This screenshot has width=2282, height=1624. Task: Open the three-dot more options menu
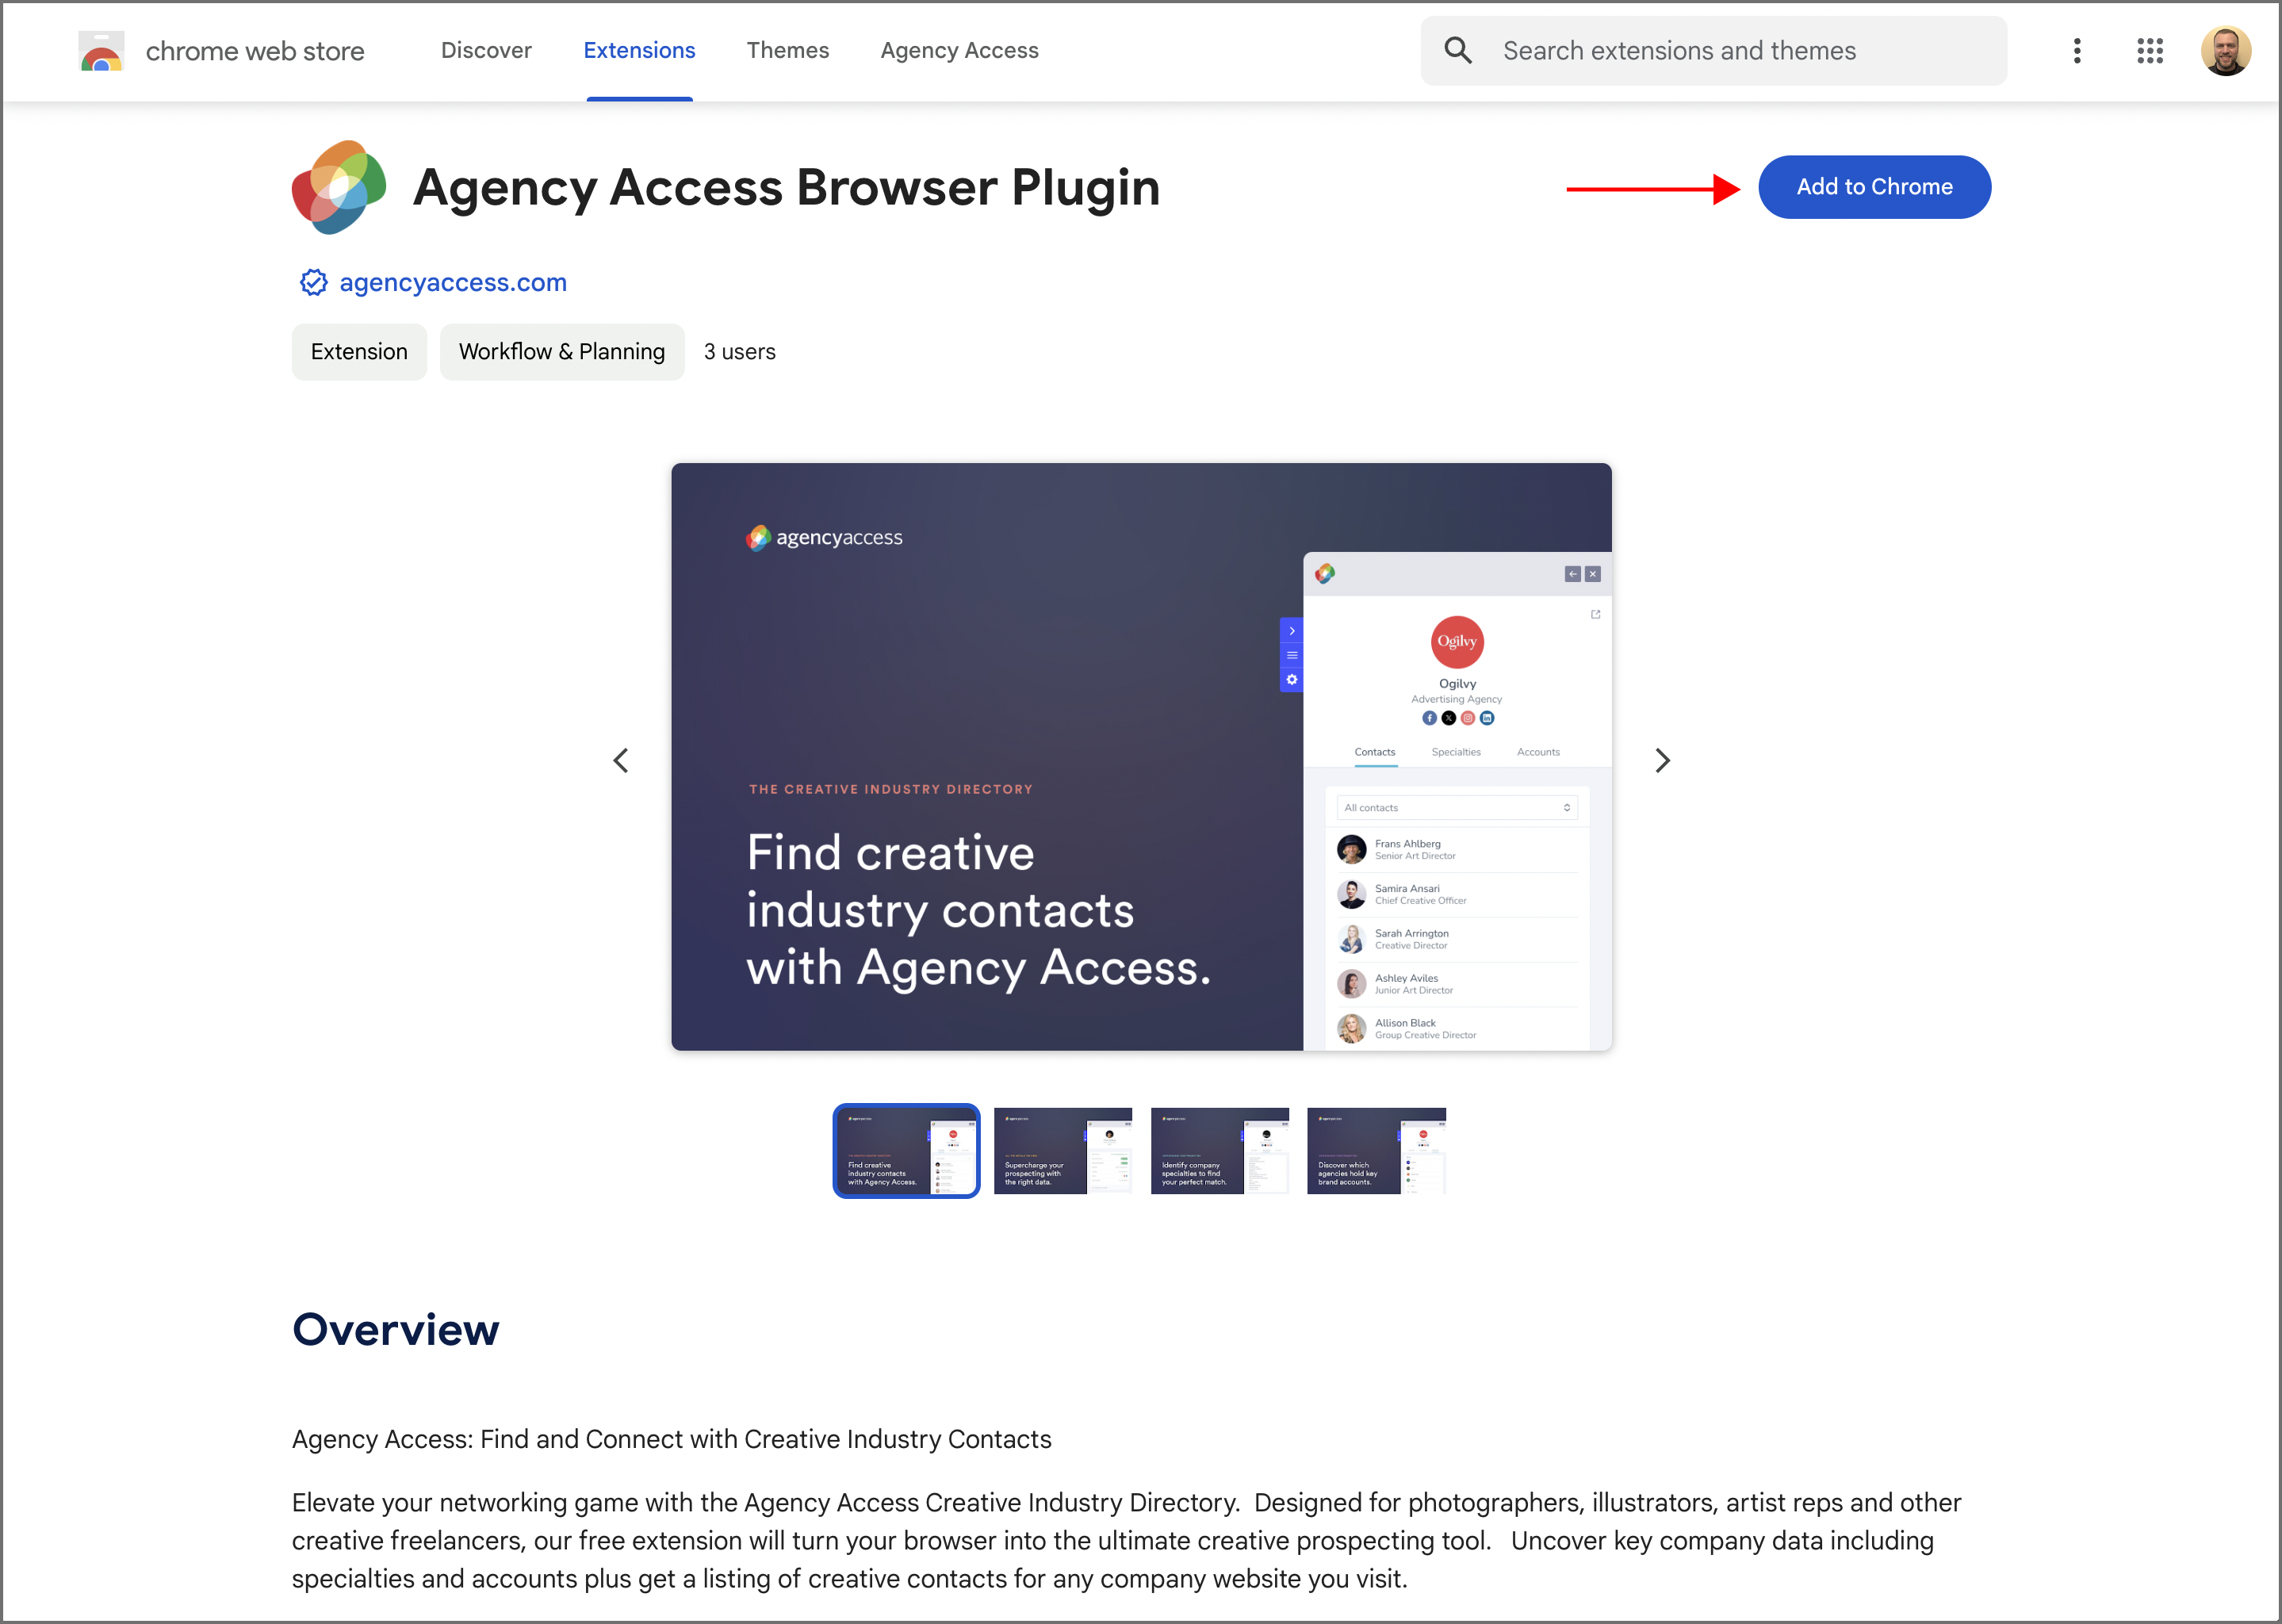[x=2077, y=51]
